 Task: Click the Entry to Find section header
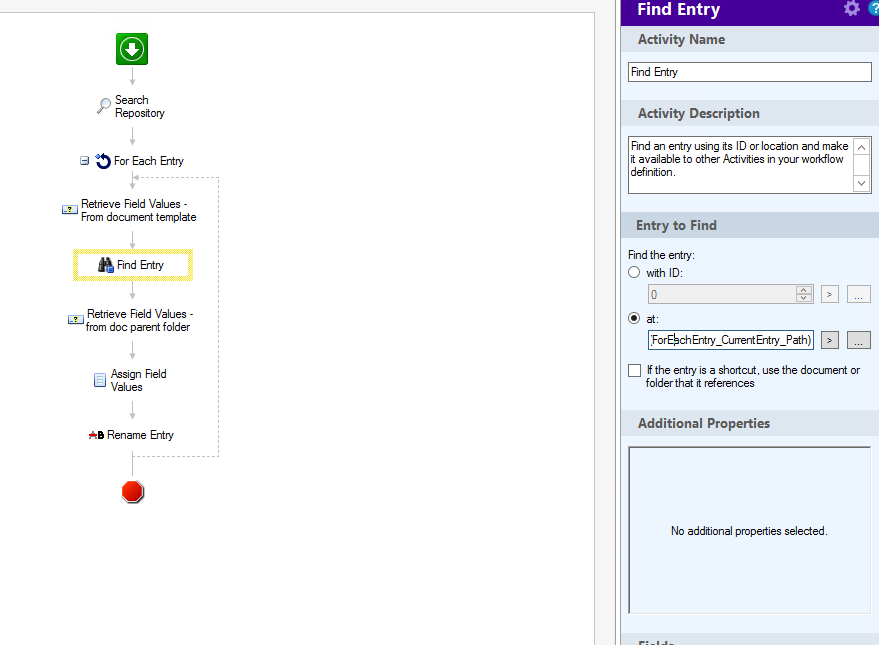[x=750, y=225]
